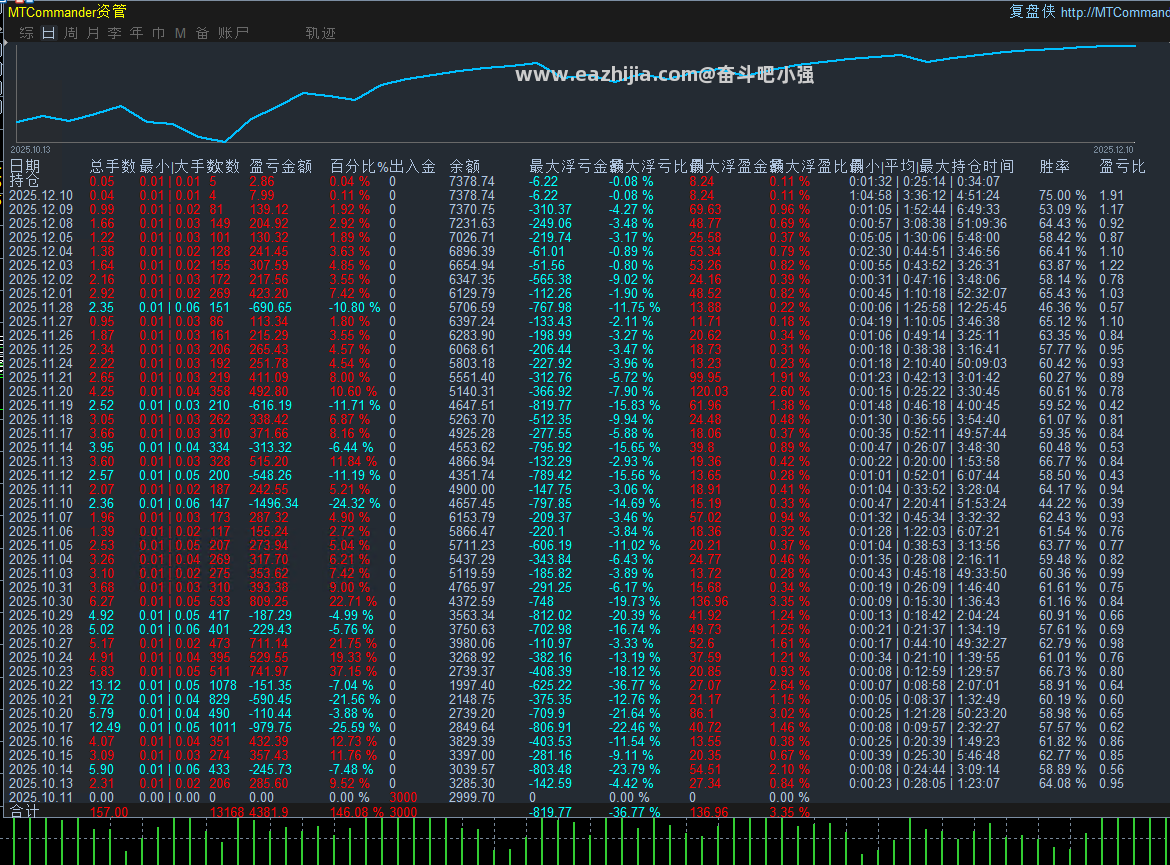Click the 75.00 % win rate cell
Image resolution: width=1170 pixels, height=865 pixels.
pyautogui.click(x=1063, y=196)
